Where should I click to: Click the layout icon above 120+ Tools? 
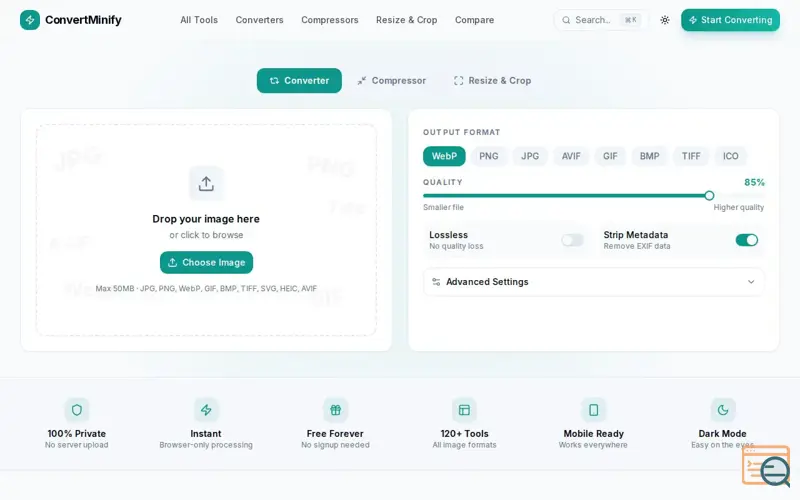click(464, 410)
